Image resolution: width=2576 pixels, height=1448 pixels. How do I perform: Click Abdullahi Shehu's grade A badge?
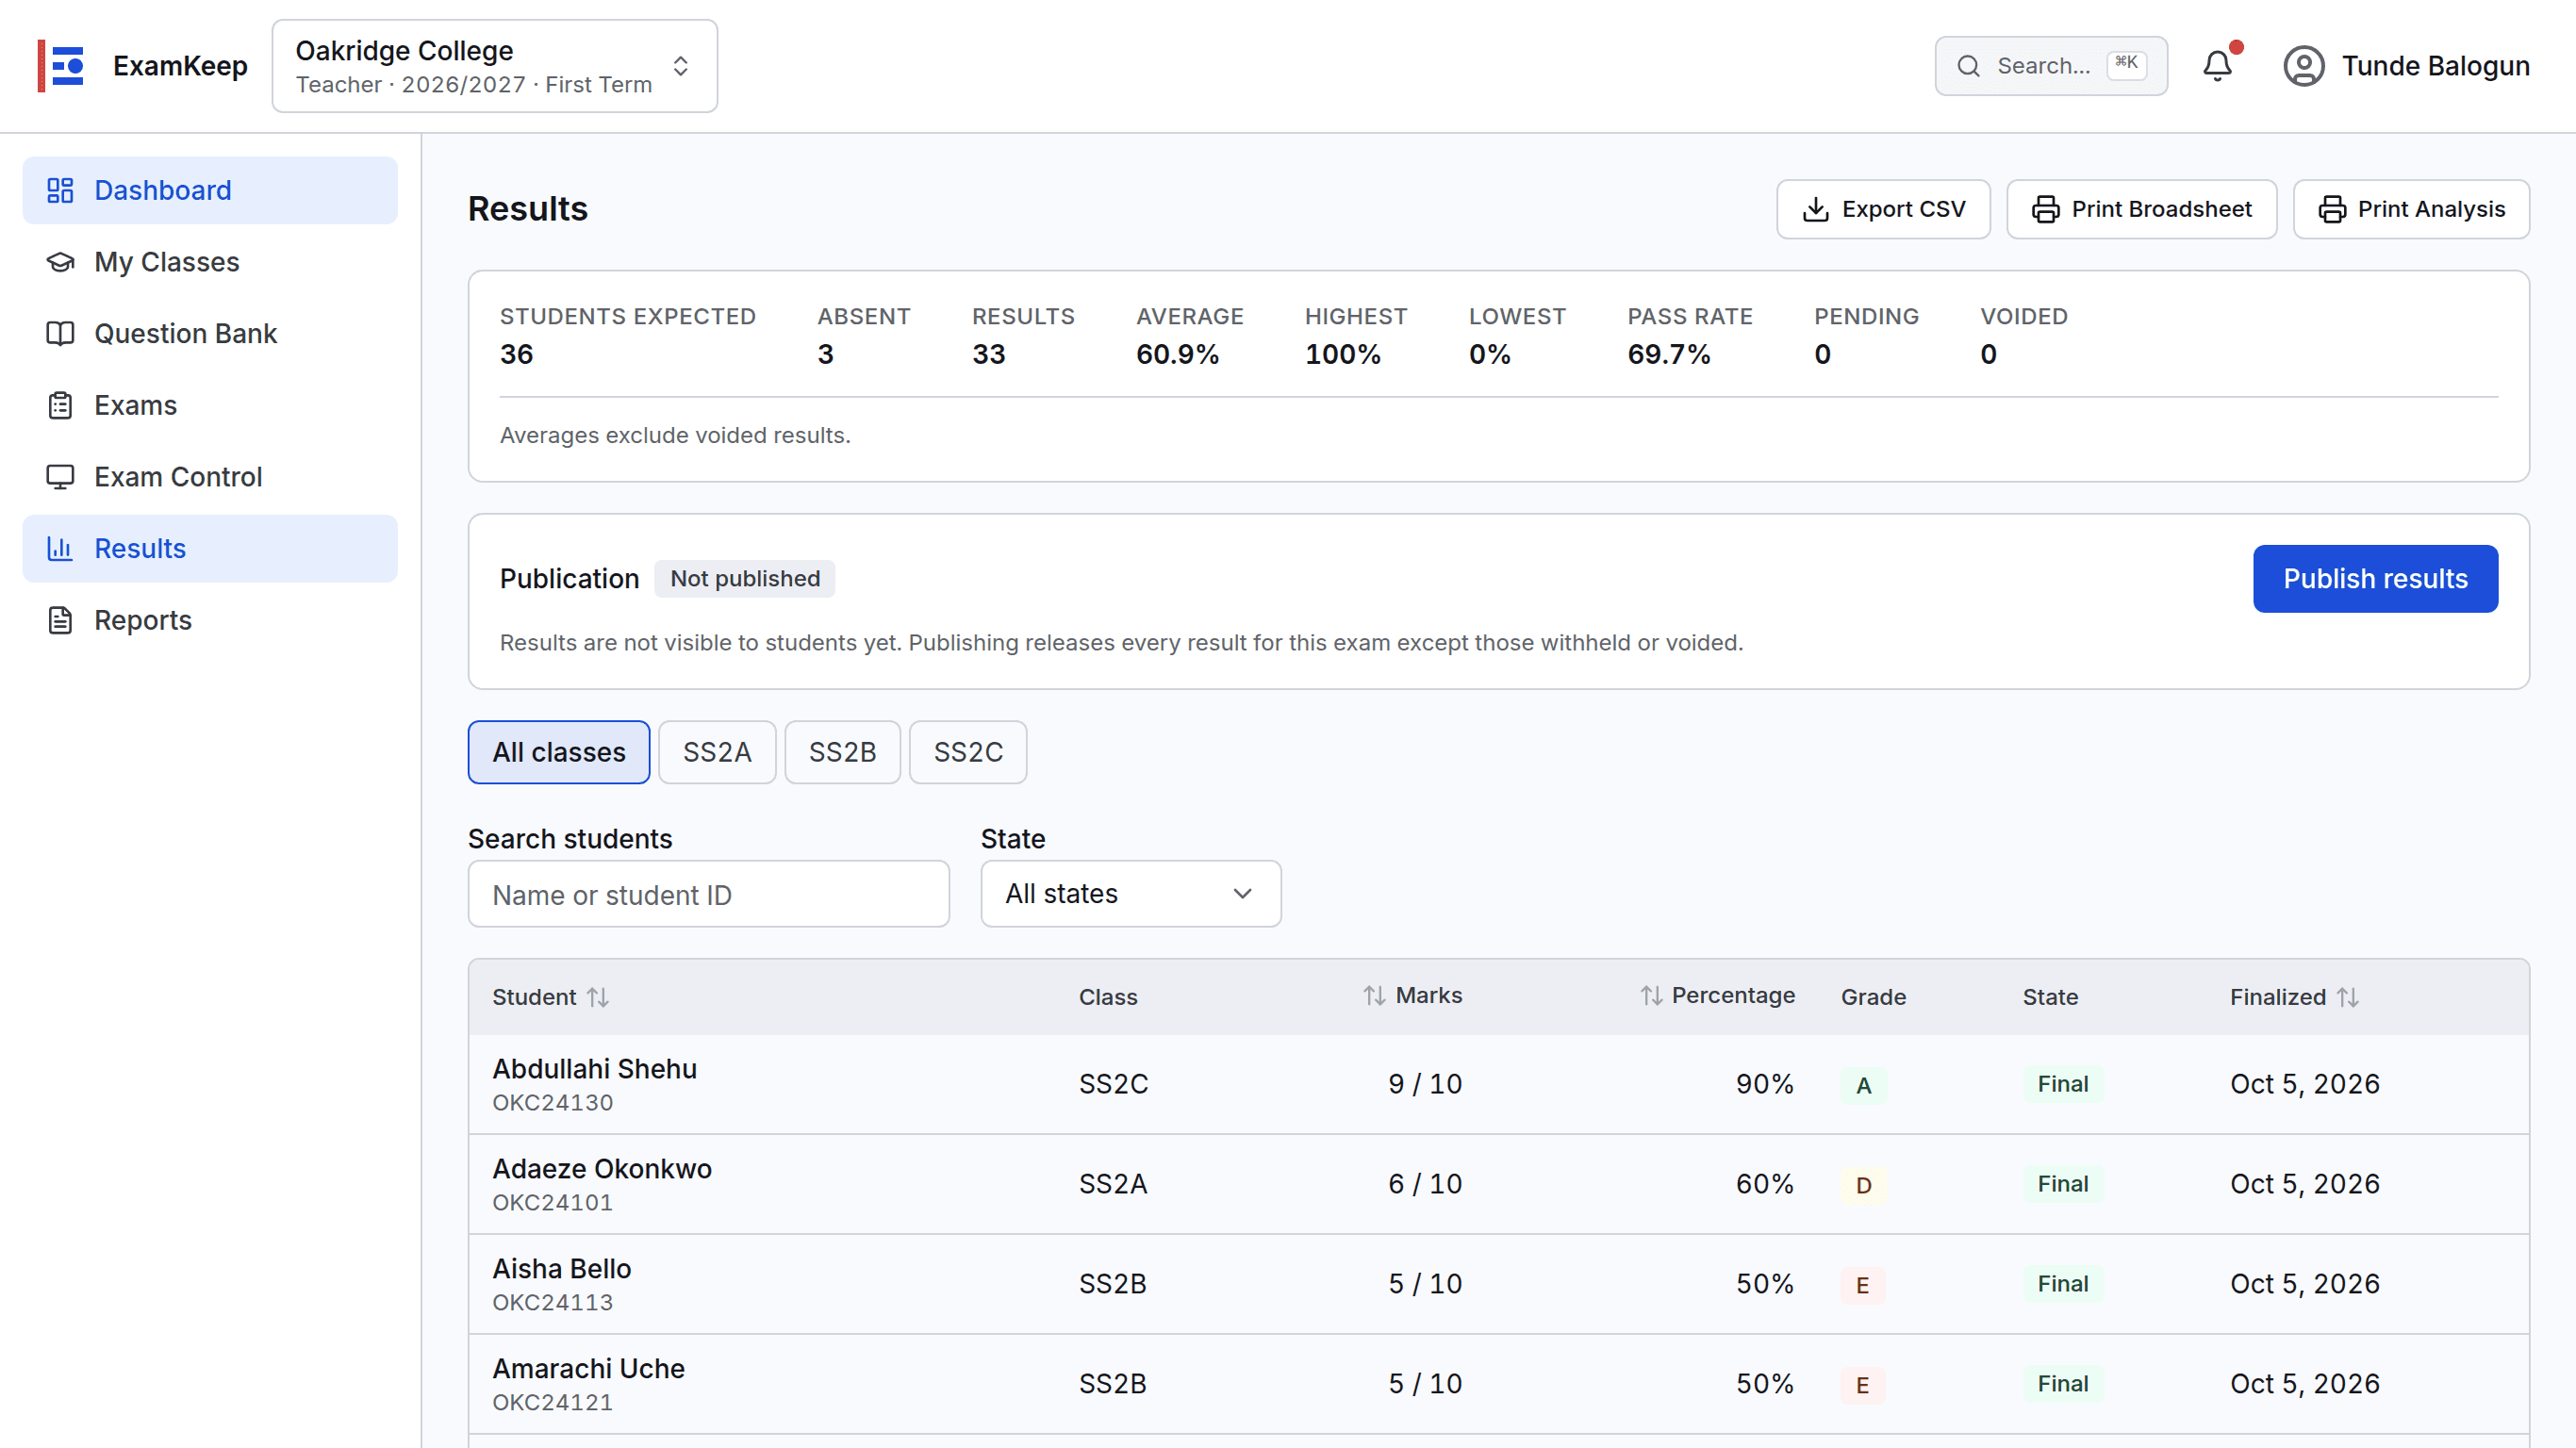pyautogui.click(x=1863, y=1085)
